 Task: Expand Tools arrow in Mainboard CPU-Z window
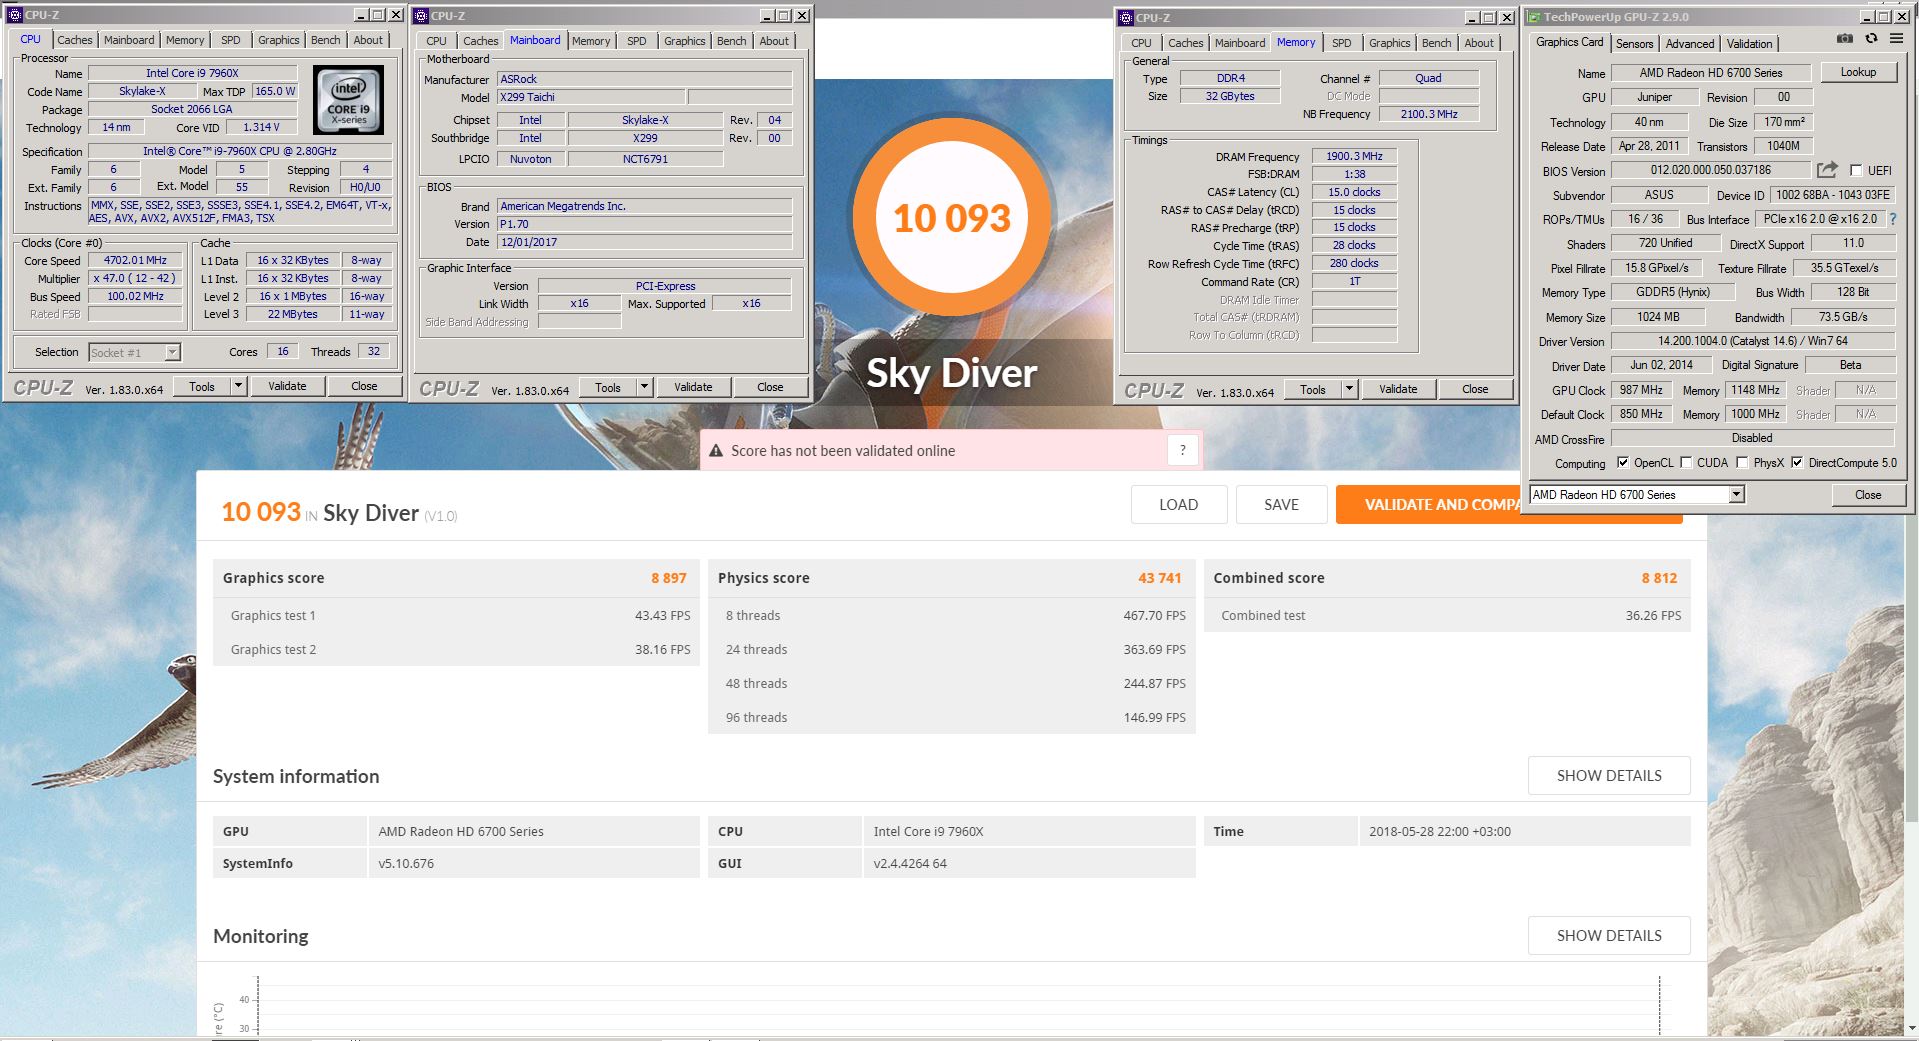point(644,387)
